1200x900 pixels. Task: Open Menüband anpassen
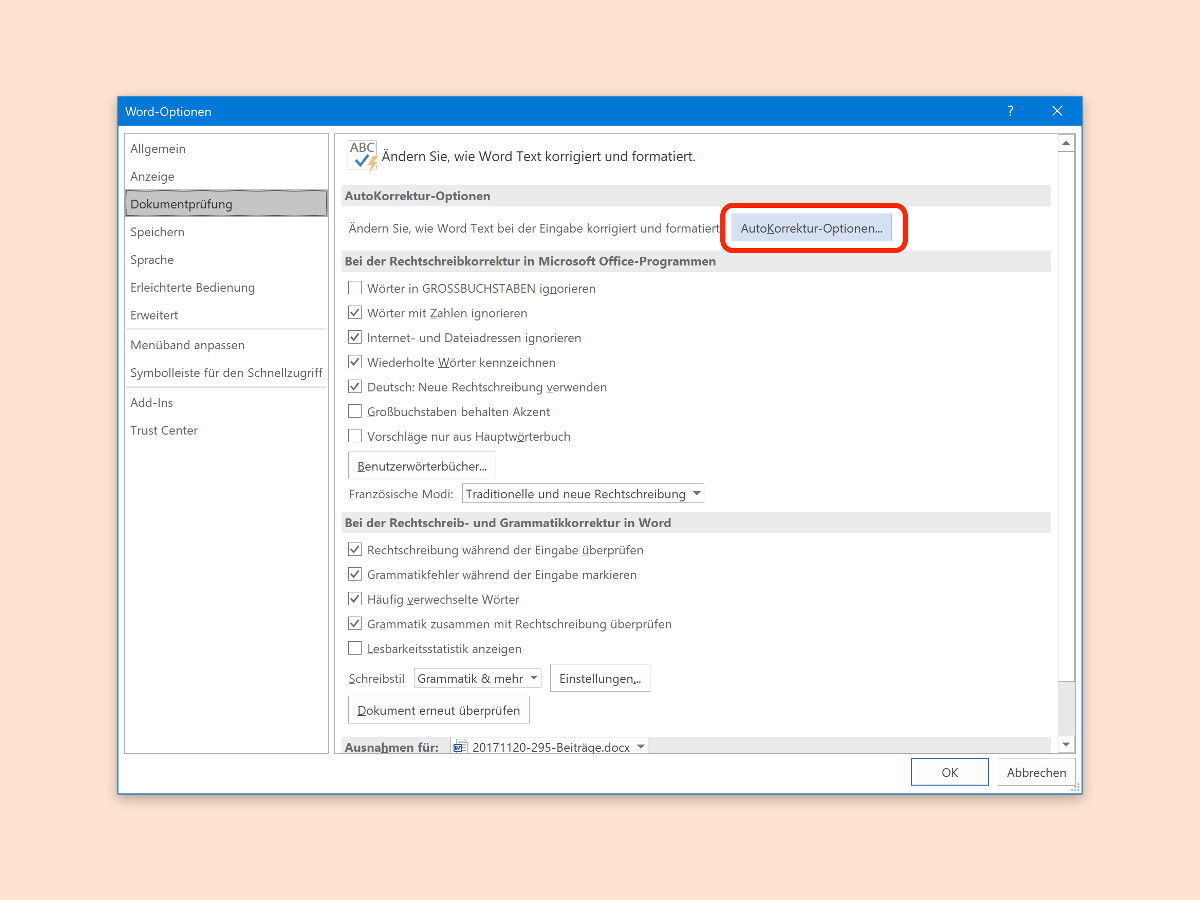[226, 345]
